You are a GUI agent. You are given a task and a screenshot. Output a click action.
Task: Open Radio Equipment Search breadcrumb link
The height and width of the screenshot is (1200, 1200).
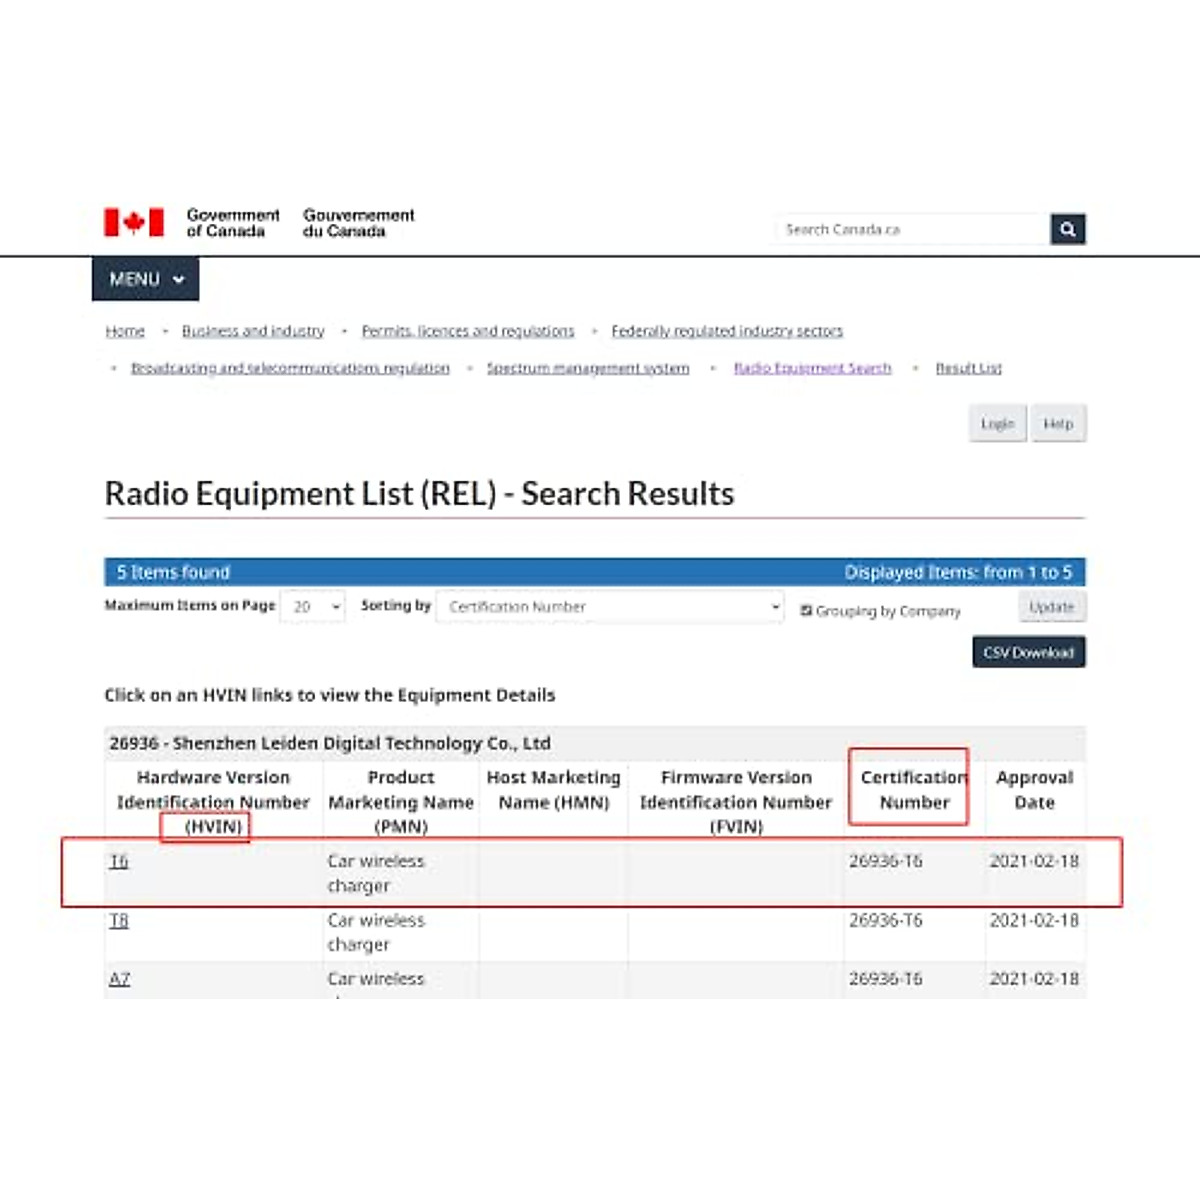click(x=812, y=368)
